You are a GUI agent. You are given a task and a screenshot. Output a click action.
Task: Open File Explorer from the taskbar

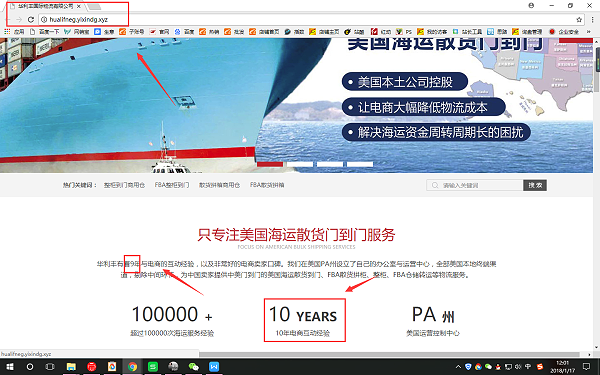pyautogui.click(x=71, y=367)
